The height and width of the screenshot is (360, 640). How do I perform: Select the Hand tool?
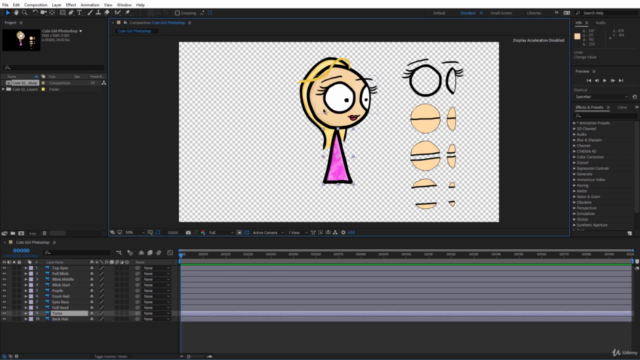click(16, 13)
